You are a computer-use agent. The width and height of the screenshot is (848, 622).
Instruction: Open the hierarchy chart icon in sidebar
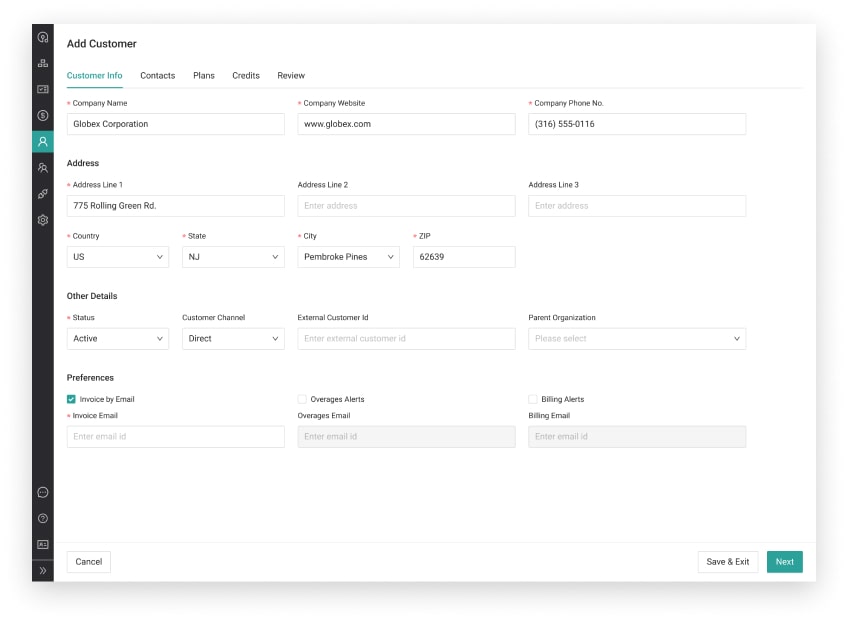[43, 63]
